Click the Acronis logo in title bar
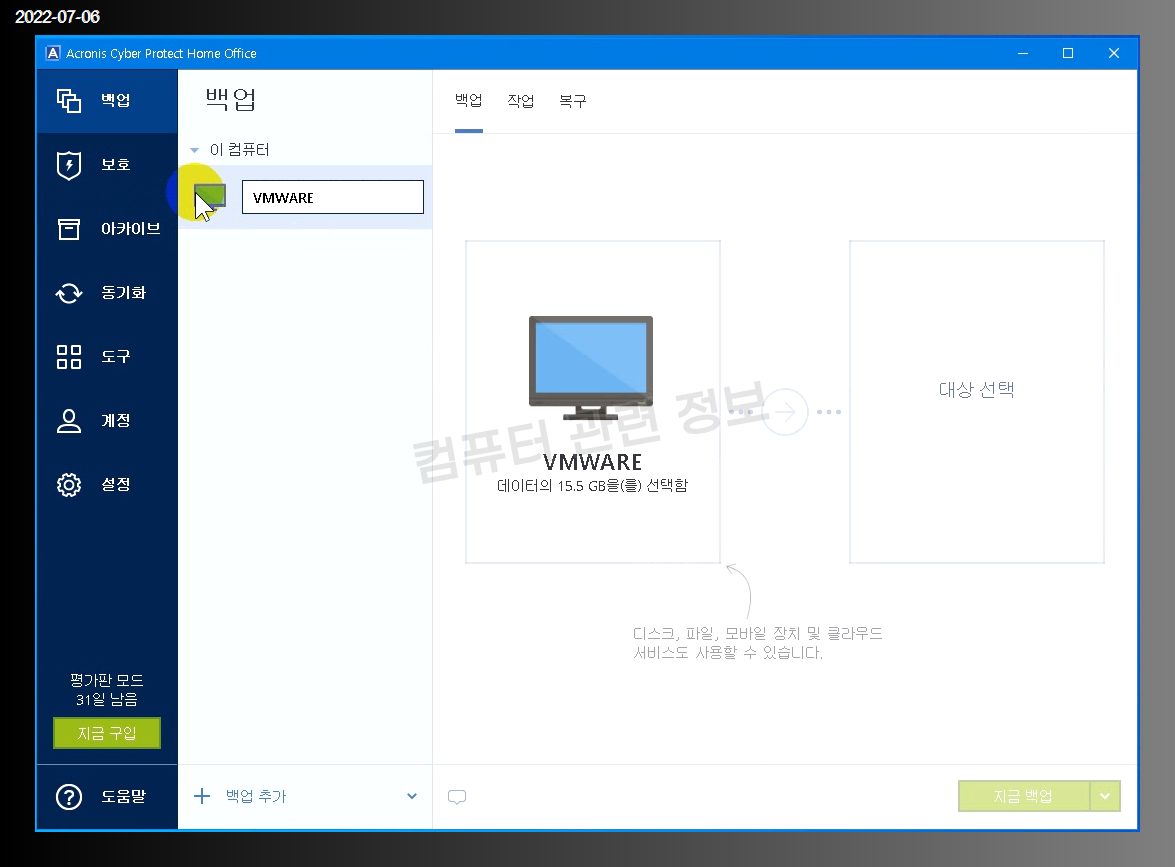This screenshot has width=1175, height=867. (x=52, y=53)
